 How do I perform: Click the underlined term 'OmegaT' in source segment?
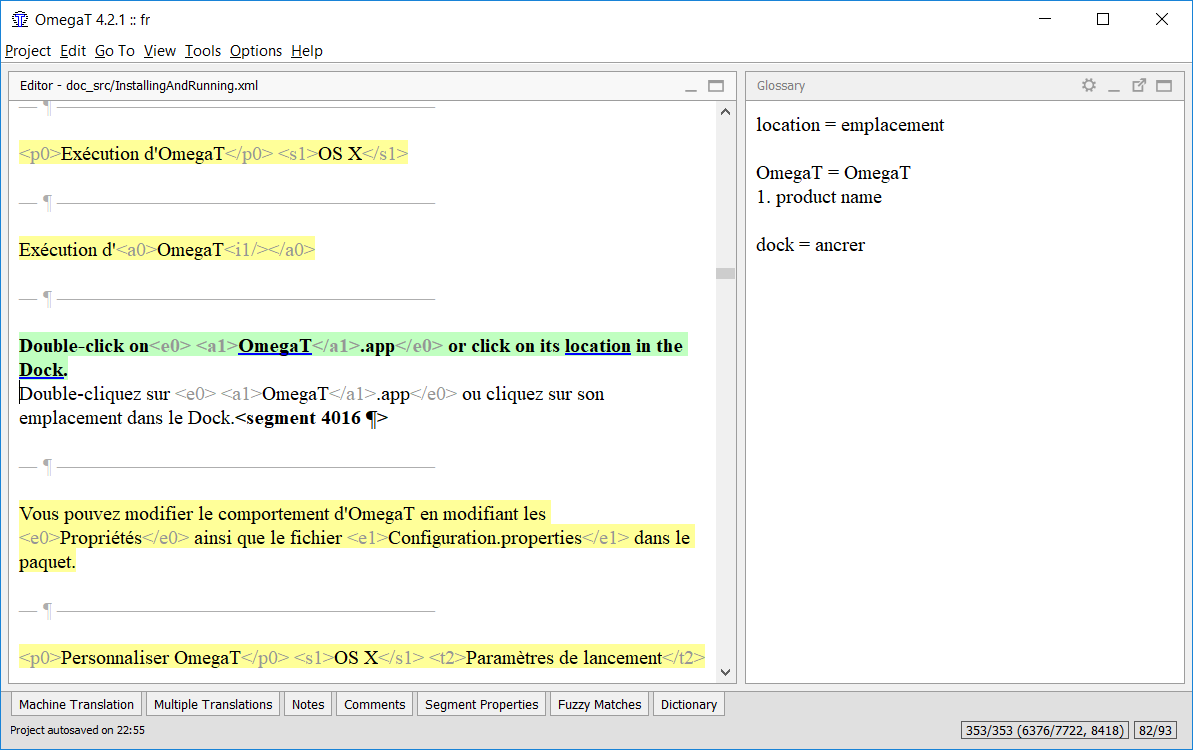coord(275,346)
